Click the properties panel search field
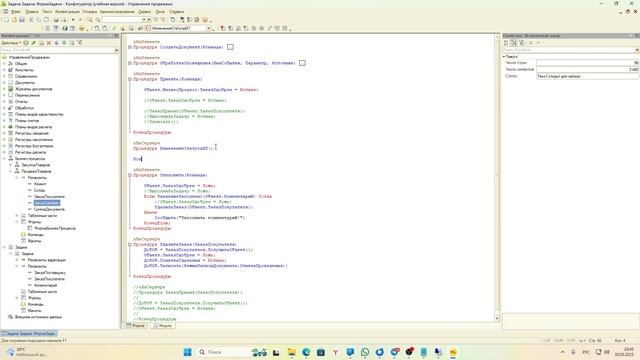The height and width of the screenshot is (360, 640). click(x=569, y=50)
